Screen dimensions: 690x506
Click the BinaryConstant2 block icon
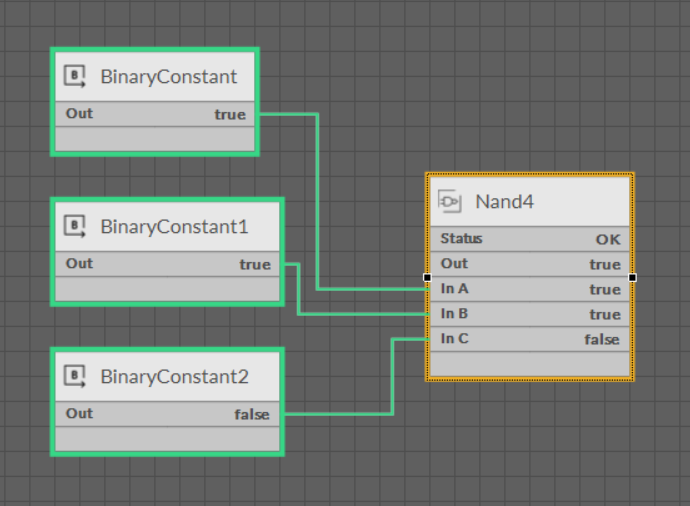[x=75, y=376]
